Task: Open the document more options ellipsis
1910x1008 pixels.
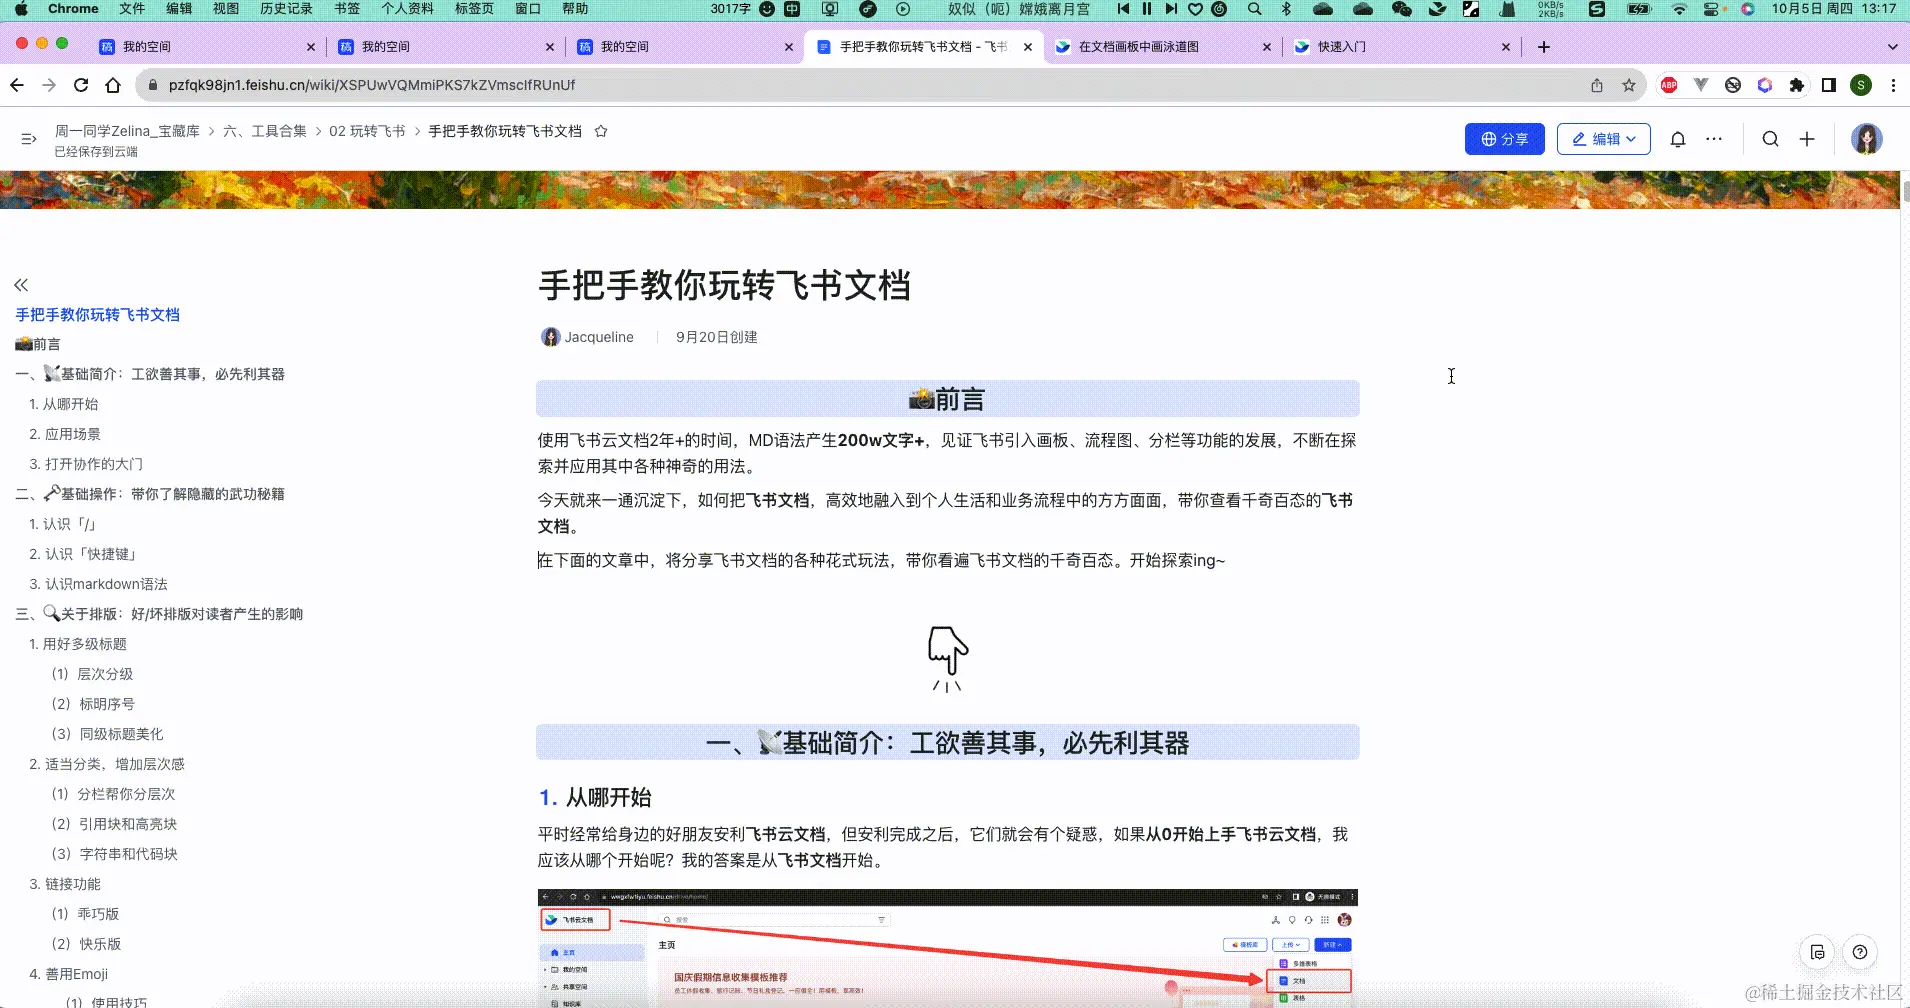Action: [1714, 139]
